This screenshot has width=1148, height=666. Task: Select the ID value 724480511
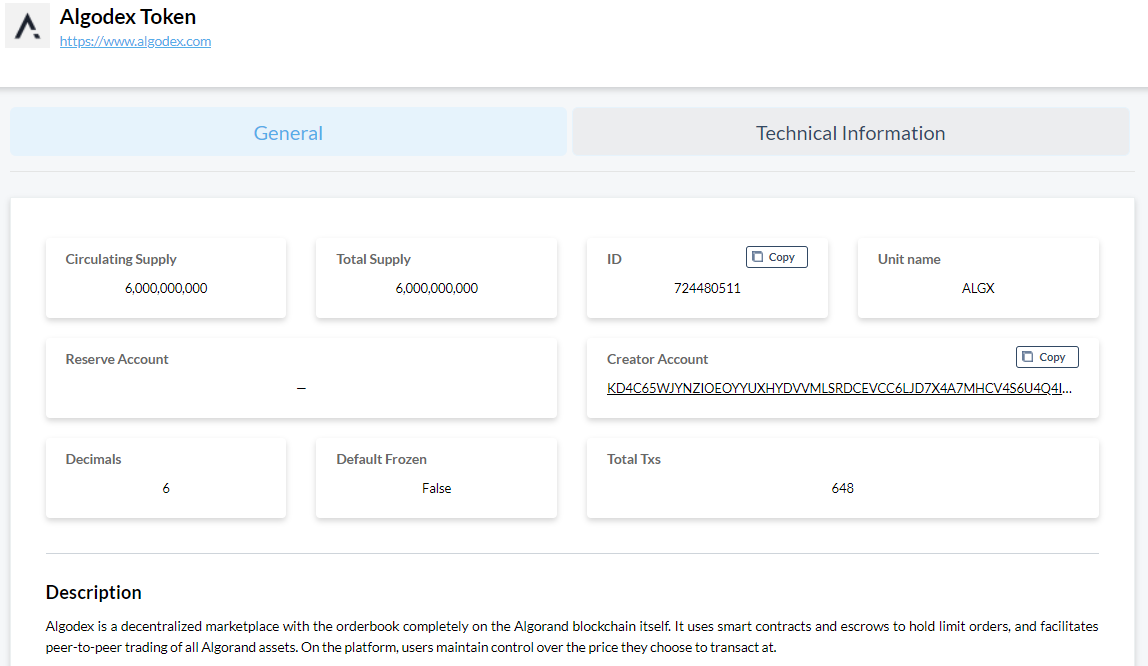tap(707, 288)
